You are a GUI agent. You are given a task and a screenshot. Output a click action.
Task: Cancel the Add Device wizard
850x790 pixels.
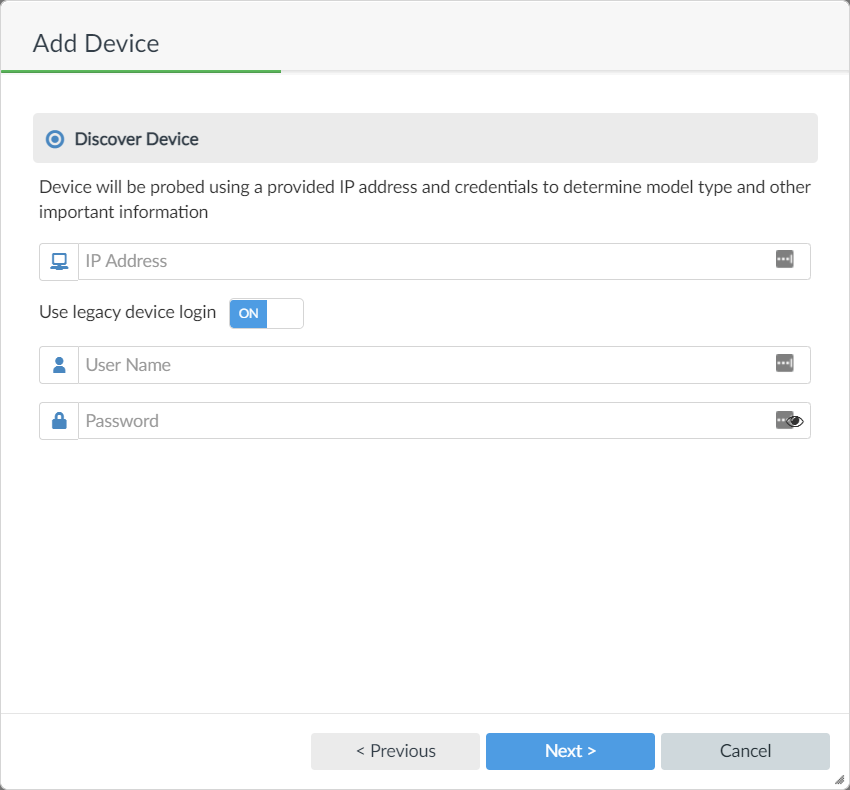(x=745, y=751)
